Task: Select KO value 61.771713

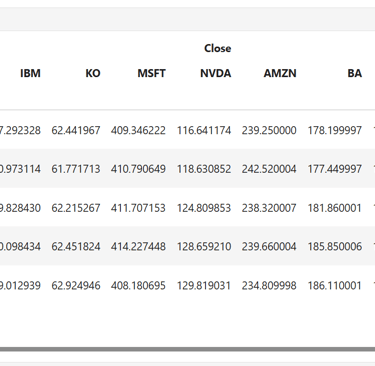Action: (76, 169)
